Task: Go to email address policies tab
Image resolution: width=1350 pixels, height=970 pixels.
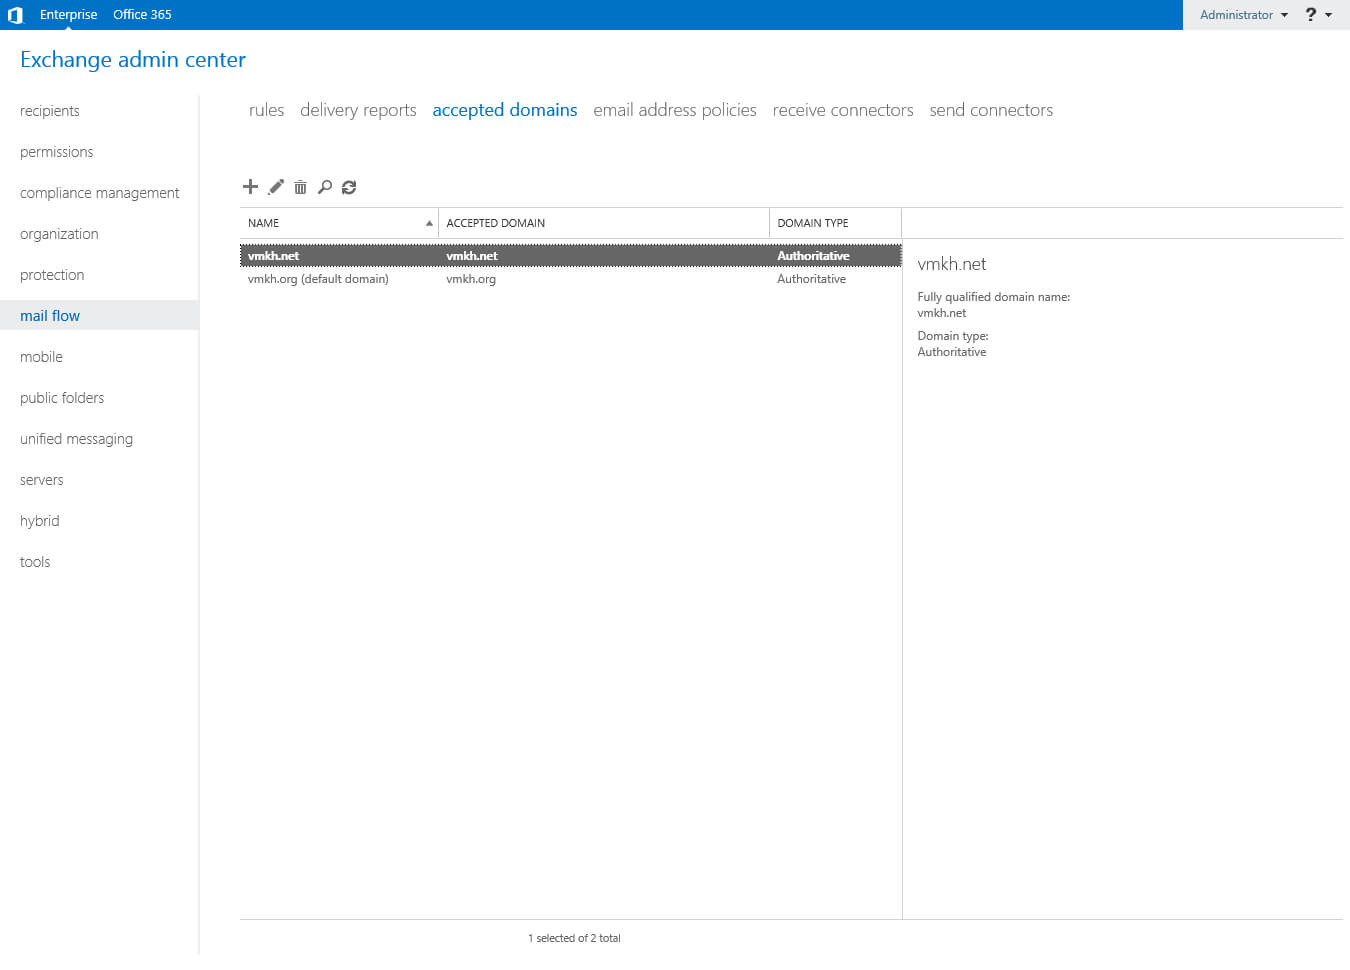Action: pos(675,110)
